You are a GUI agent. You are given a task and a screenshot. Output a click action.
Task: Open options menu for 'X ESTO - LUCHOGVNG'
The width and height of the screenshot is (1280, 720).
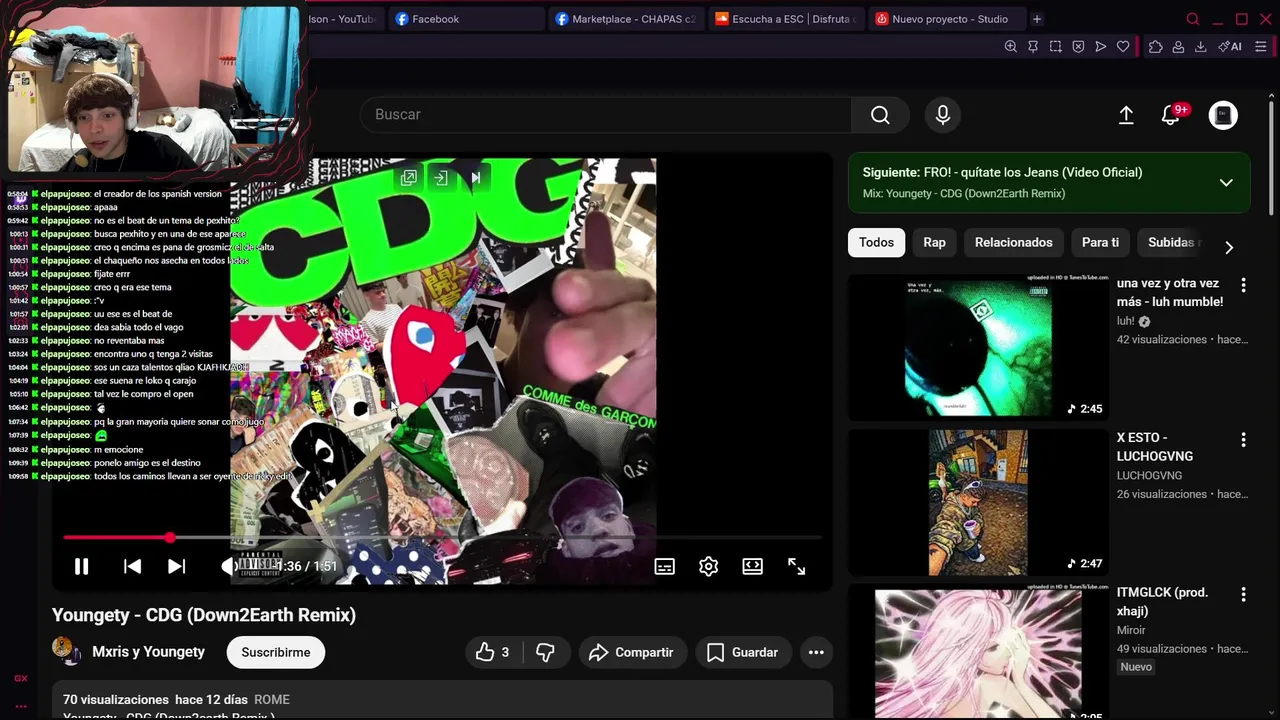1243,440
